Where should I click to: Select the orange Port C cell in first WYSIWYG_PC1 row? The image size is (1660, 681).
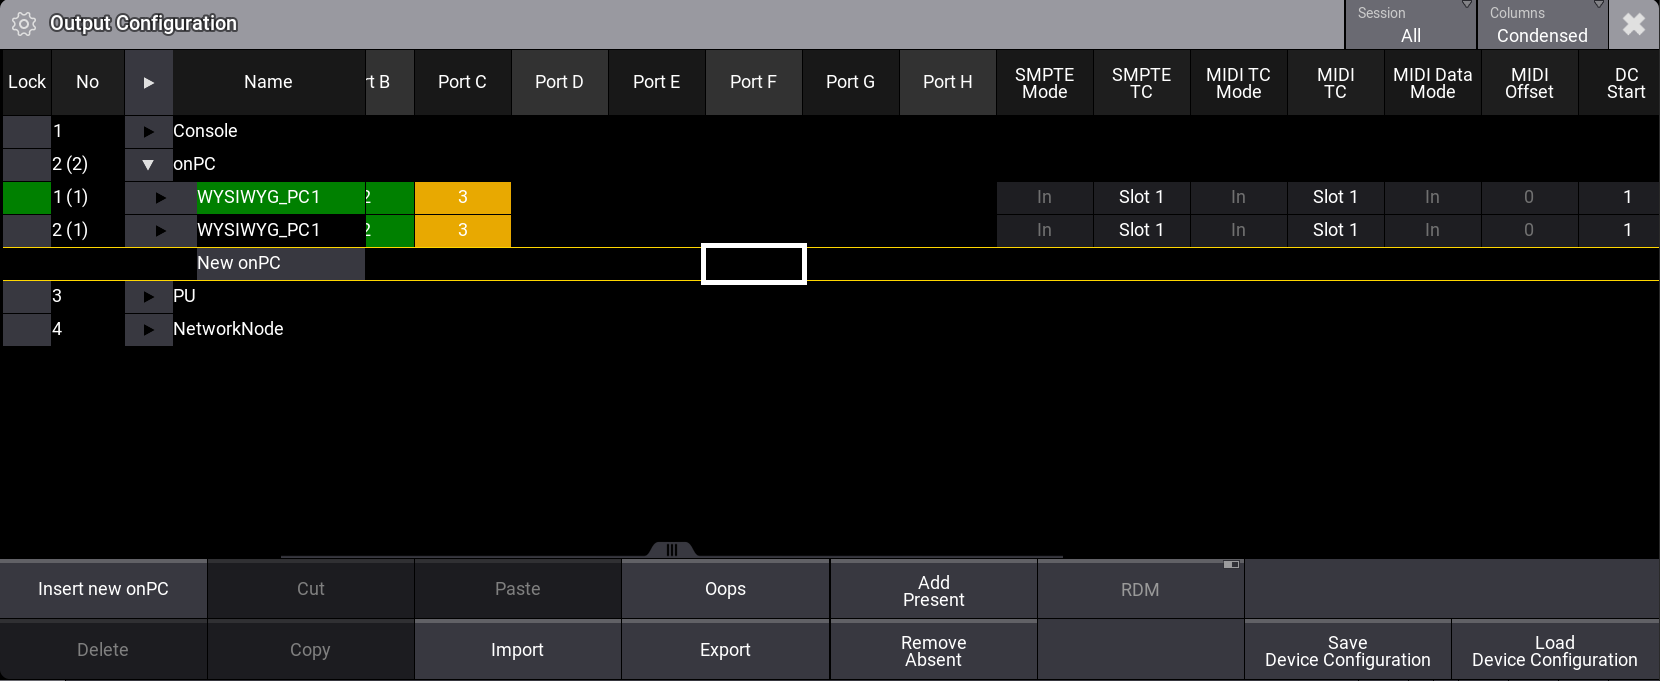[x=462, y=197]
